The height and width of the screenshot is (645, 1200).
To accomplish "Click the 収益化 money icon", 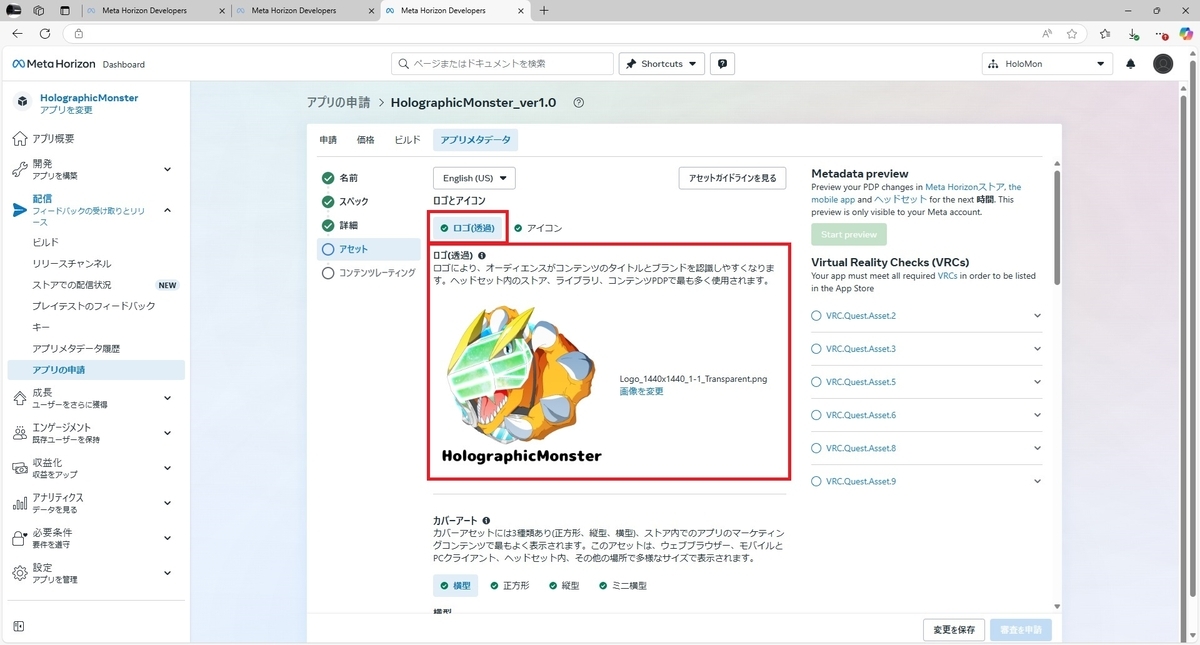I will (20, 468).
